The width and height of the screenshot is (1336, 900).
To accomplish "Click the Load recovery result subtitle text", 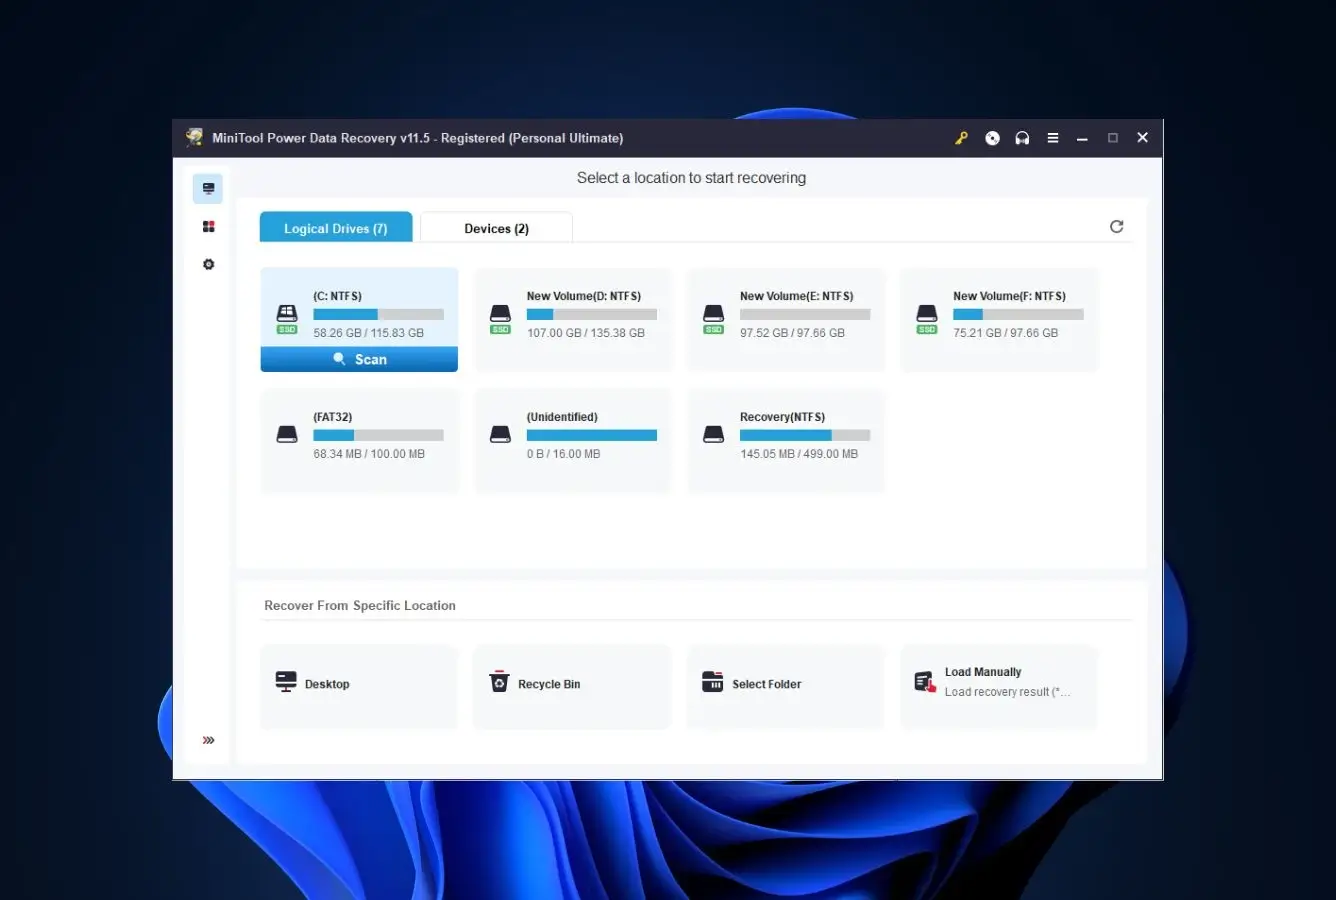I will click(1007, 692).
